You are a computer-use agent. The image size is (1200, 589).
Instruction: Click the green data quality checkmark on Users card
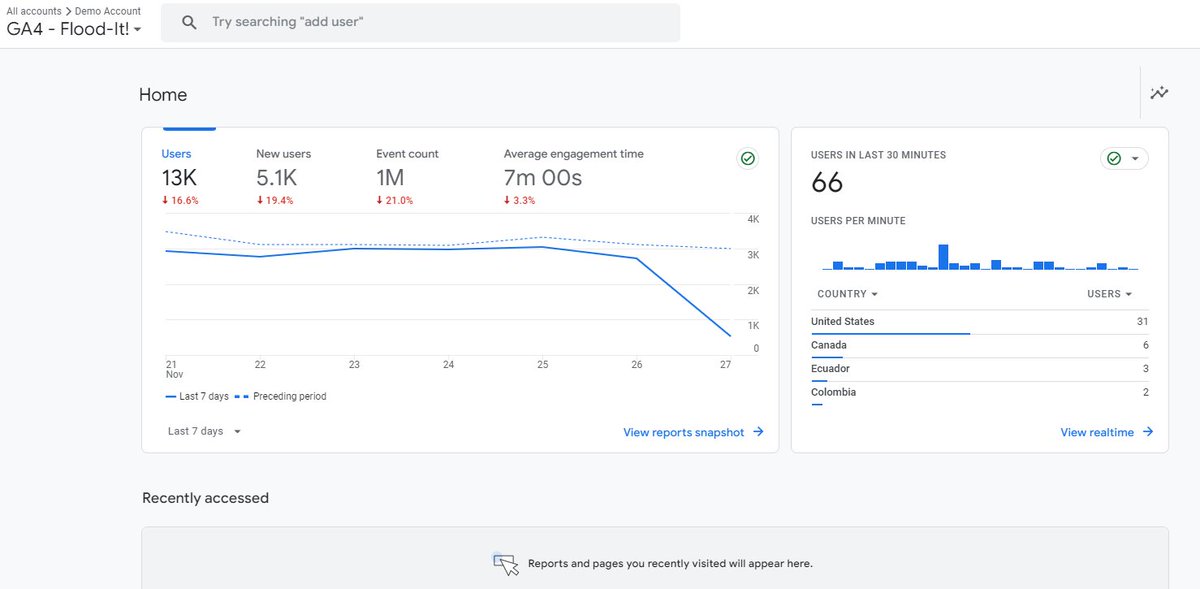pos(747,158)
